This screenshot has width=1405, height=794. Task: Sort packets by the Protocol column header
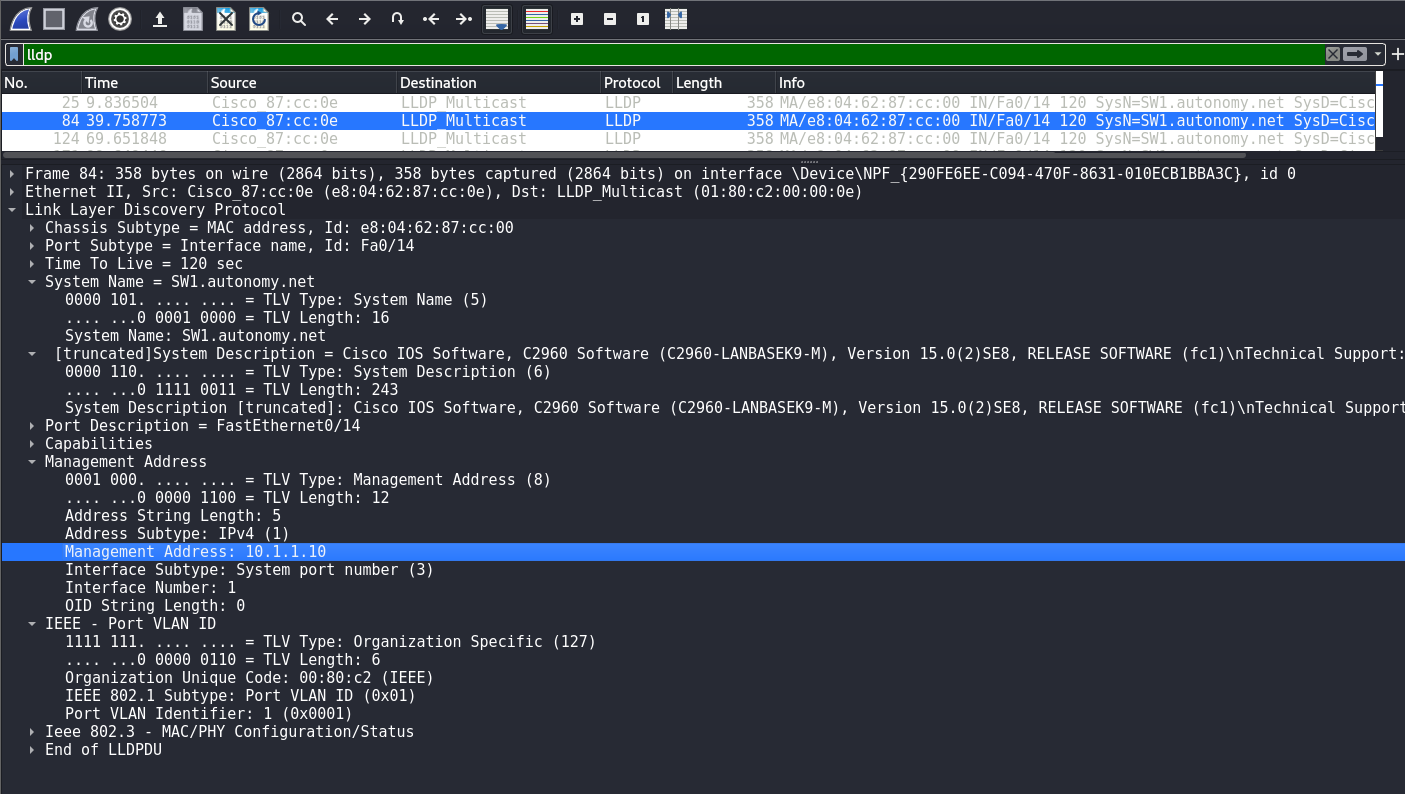coord(632,83)
